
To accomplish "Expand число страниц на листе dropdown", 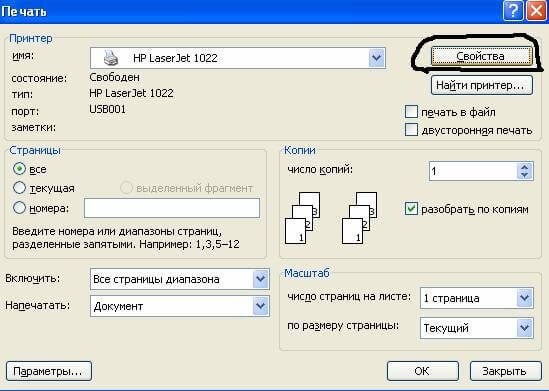I will pos(524,298).
